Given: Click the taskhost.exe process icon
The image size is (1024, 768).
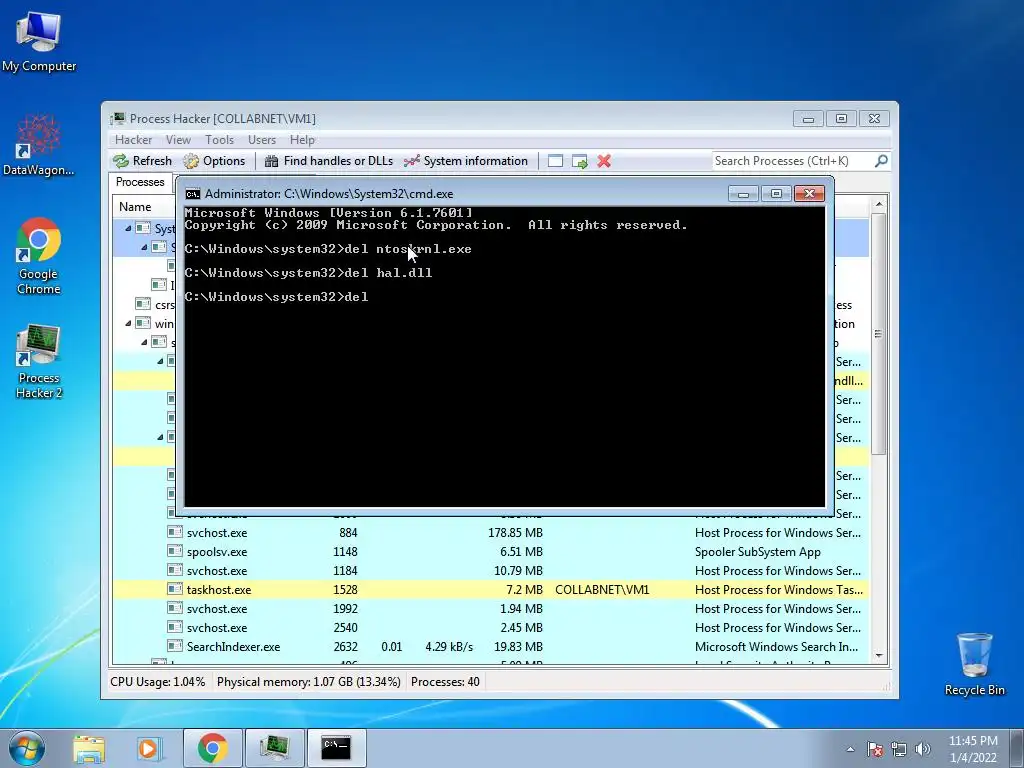Looking at the screenshot, I should click(174, 589).
